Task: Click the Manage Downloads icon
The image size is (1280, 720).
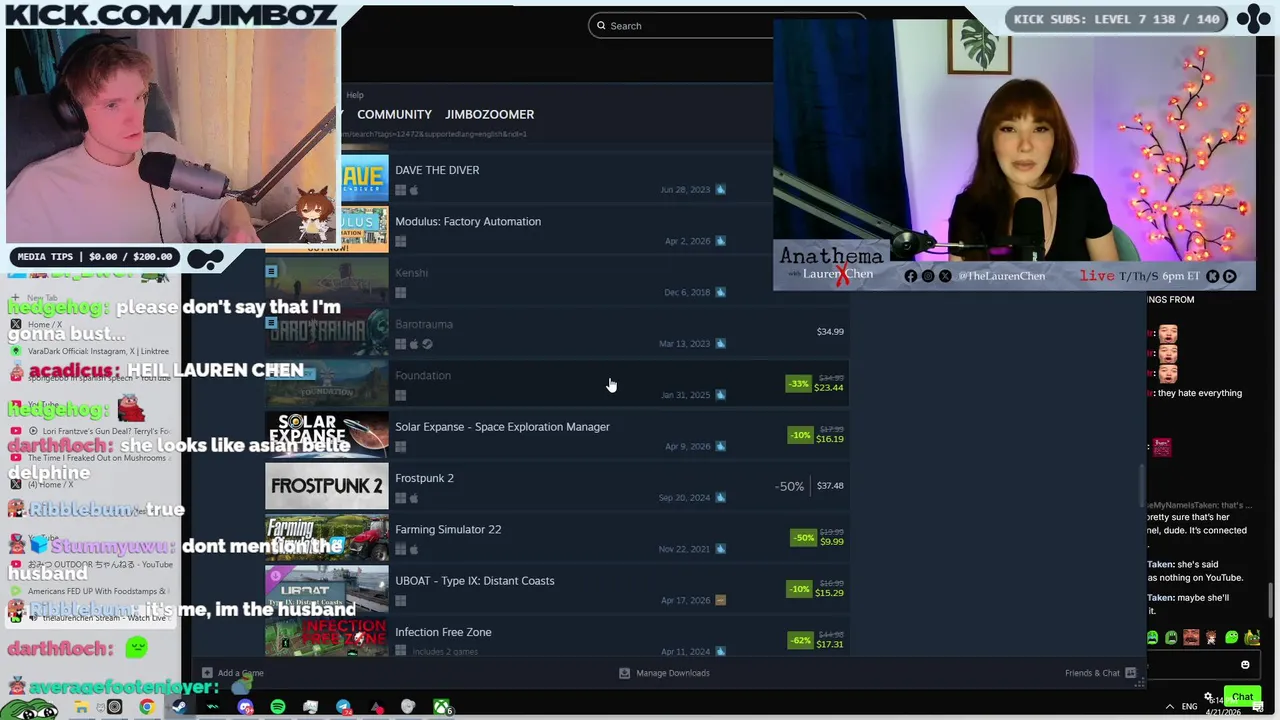Action: click(x=624, y=673)
